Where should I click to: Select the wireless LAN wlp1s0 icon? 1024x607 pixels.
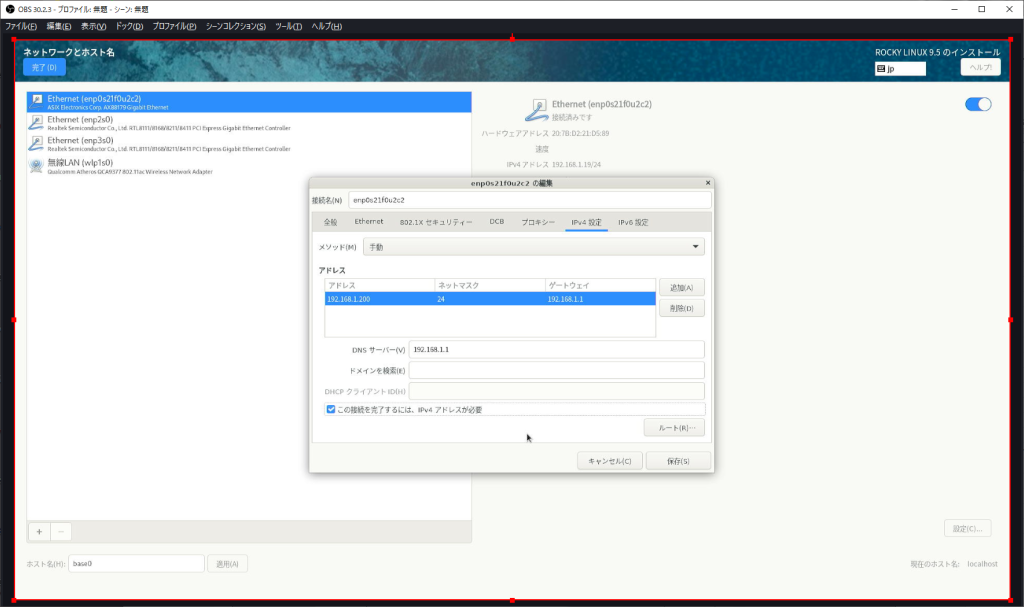pyautogui.click(x=36, y=165)
